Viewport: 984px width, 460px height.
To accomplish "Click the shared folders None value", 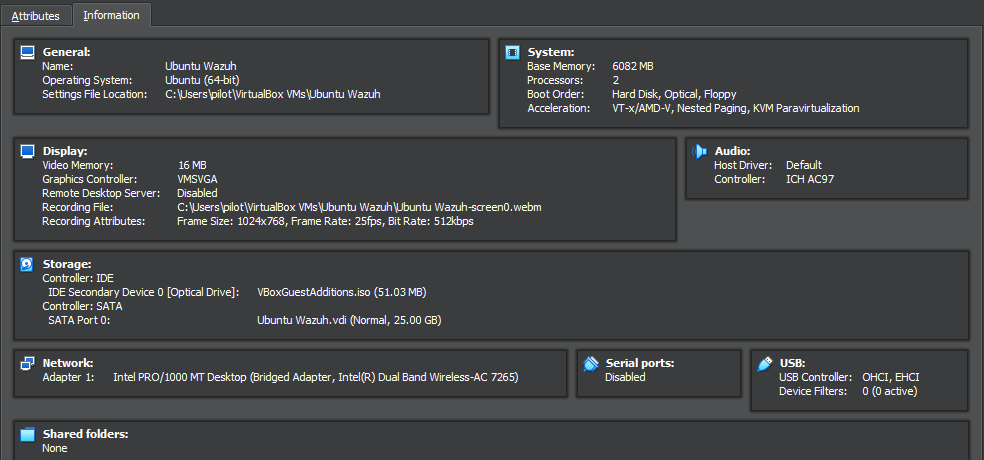I will 55,448.
